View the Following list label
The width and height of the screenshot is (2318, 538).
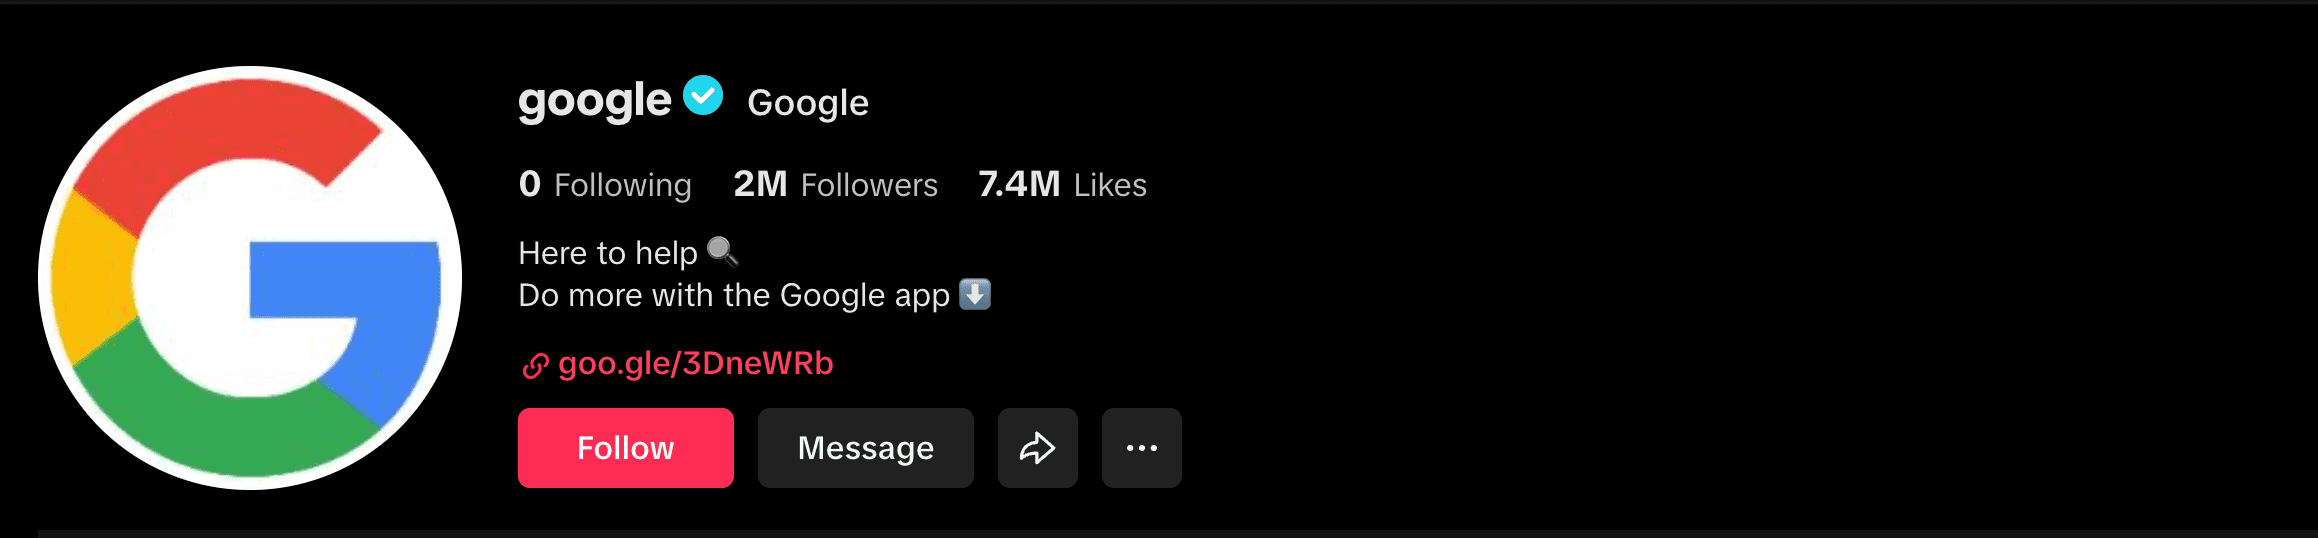622,185
